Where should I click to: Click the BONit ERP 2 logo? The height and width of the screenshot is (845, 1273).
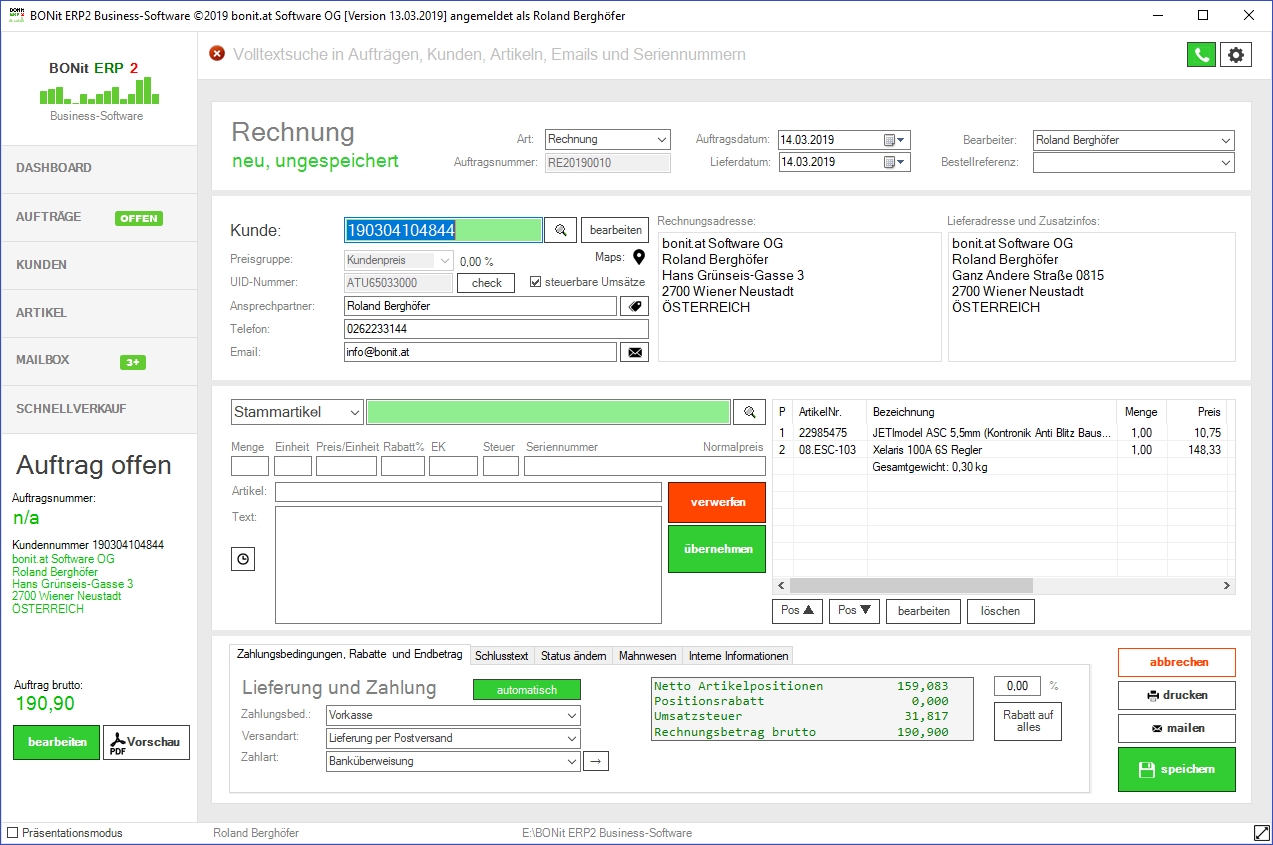97,90
